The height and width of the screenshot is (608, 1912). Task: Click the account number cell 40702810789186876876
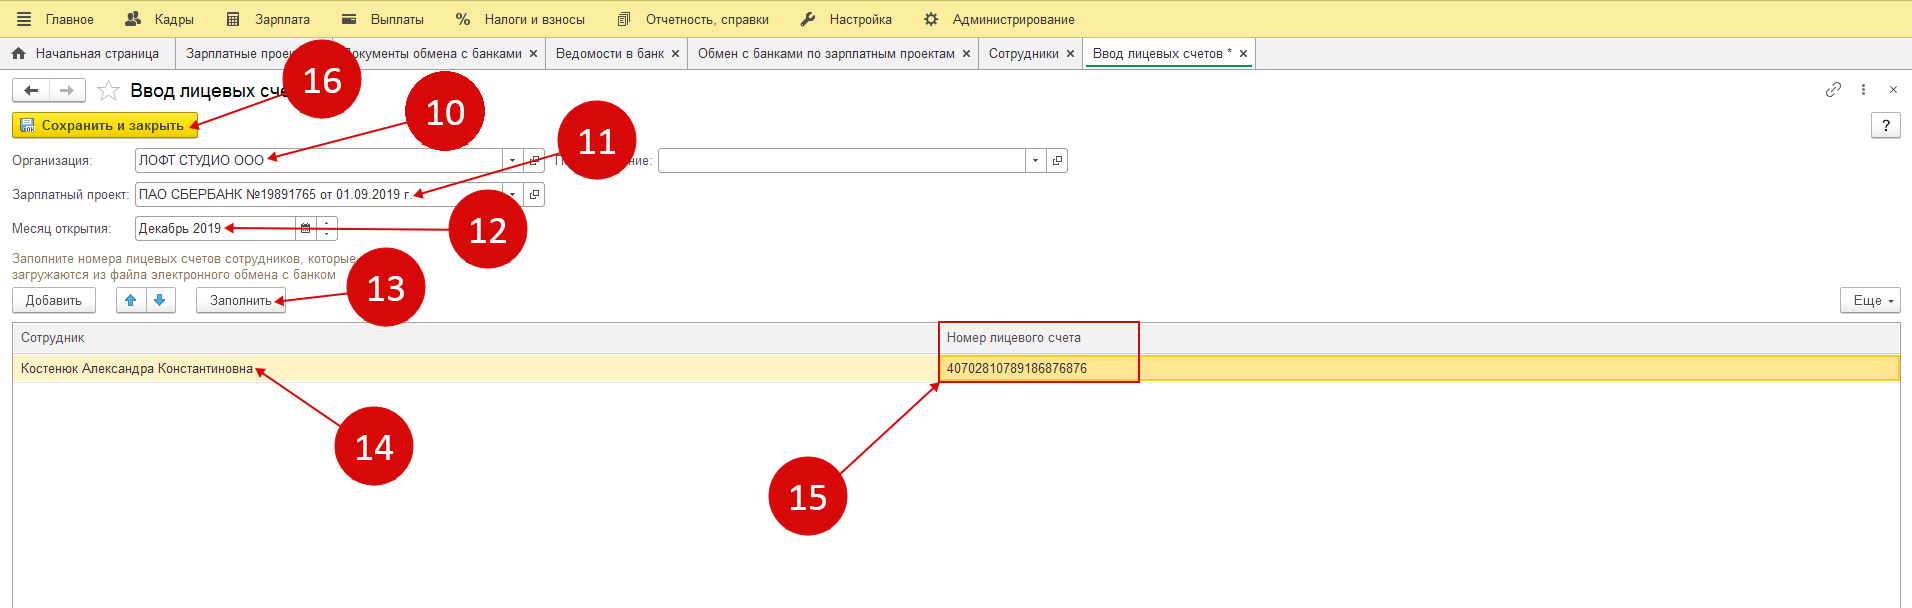[x=1017, y=369]
